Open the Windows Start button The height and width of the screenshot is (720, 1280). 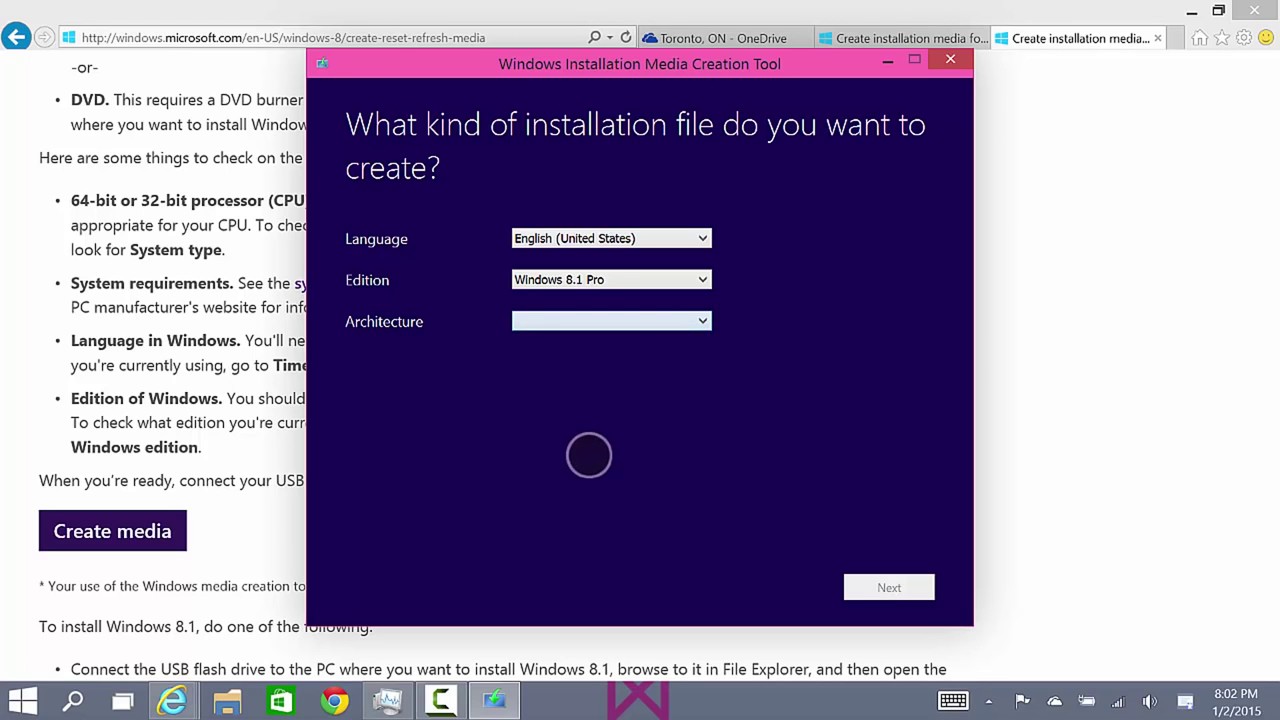tap(23, 701)
